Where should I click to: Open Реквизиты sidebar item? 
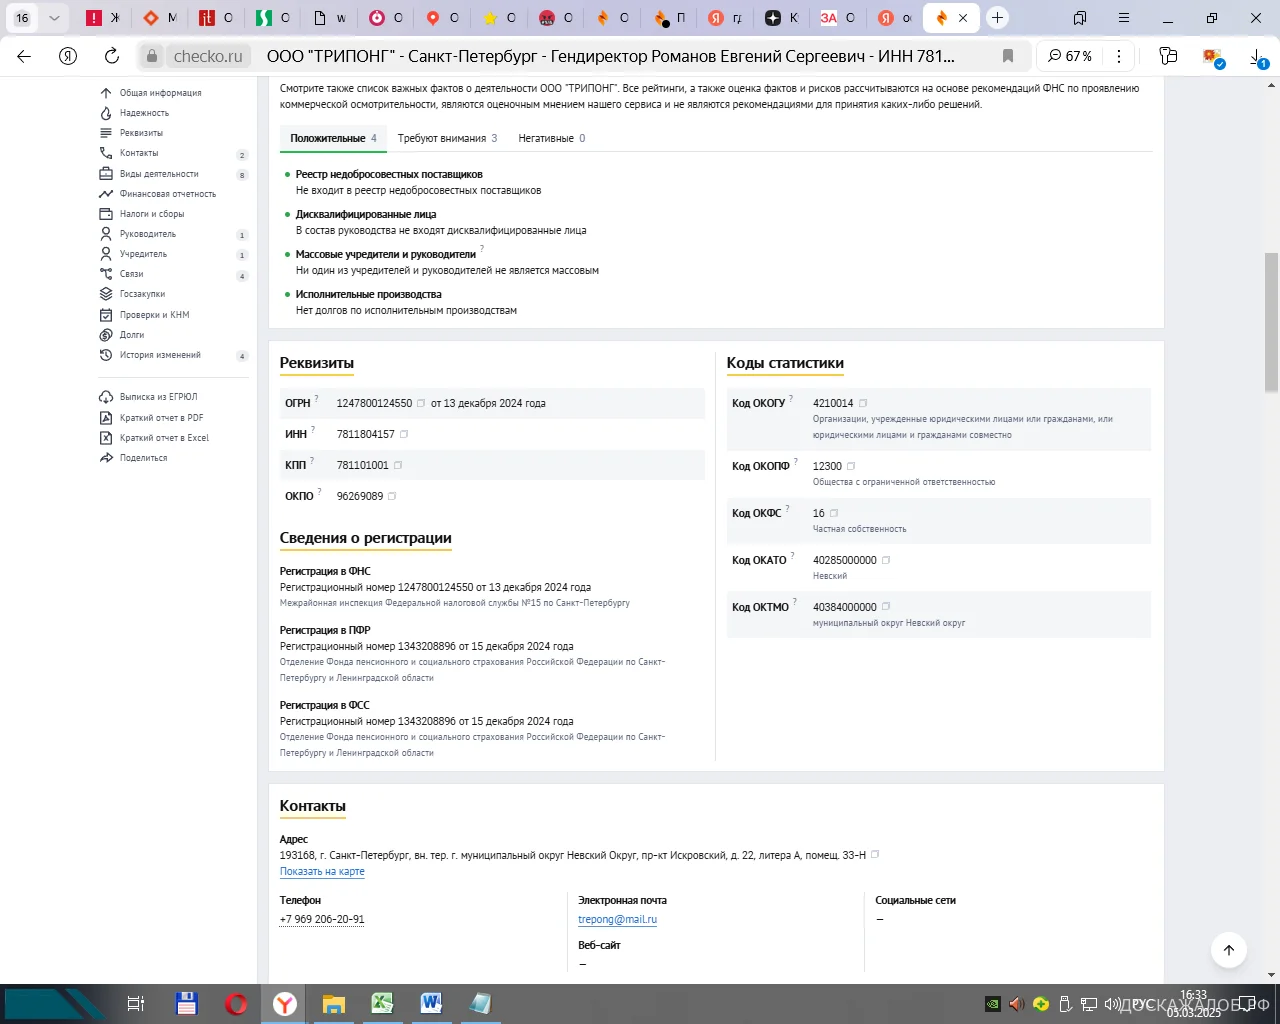(141, 133)
